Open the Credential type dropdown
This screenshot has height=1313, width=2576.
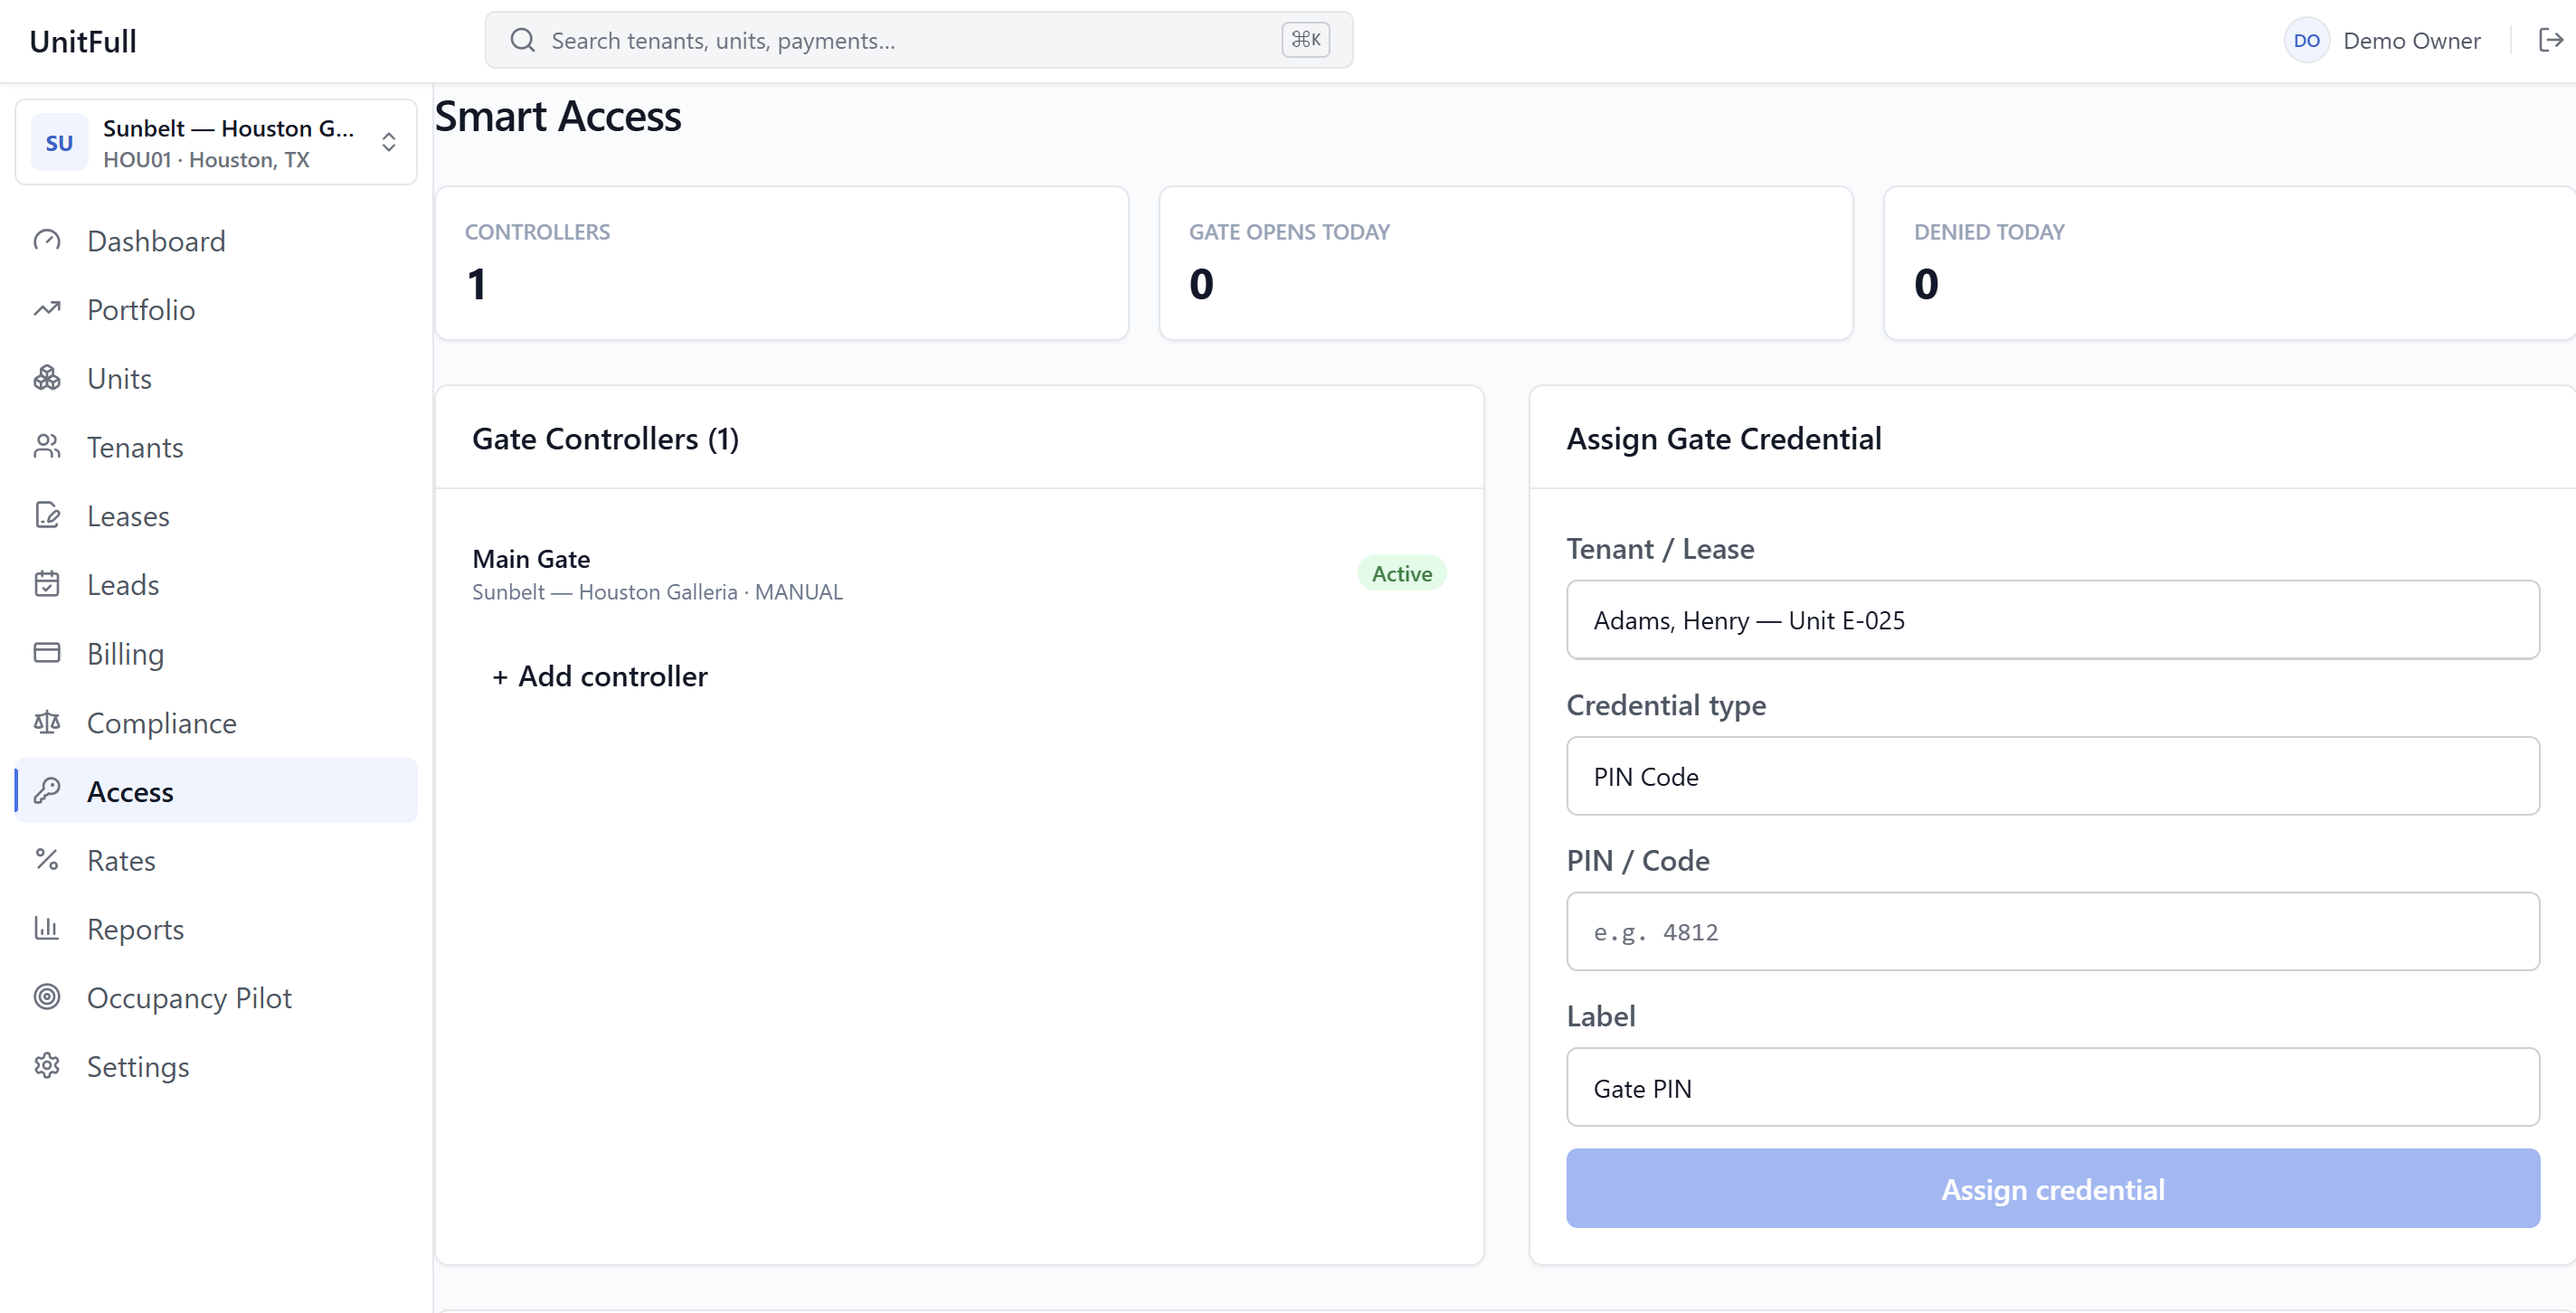(x=2052, y=776)
